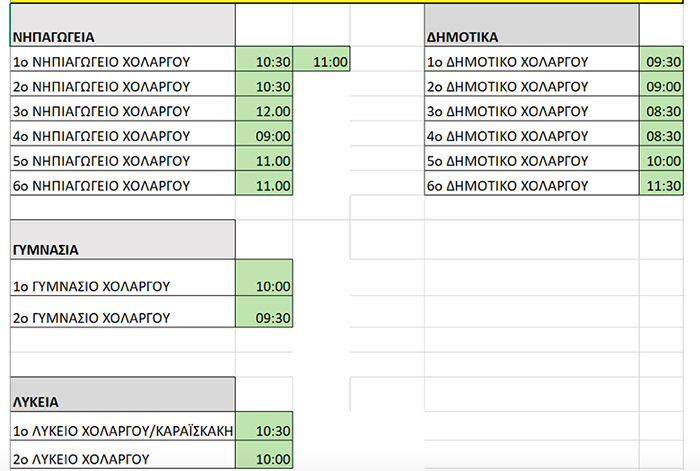Select the 11:30 cell for 6ο ΔΗΜΟΤΙΚΟ

[664, 184]
